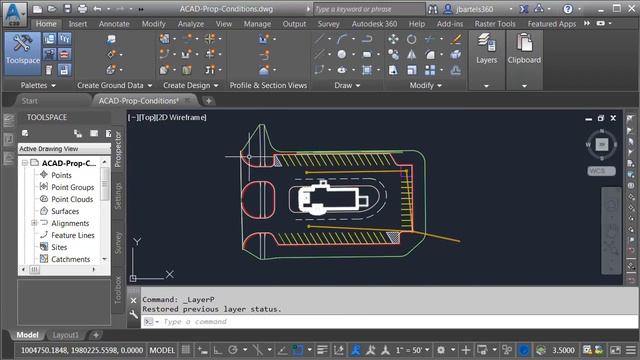This screenshot has height=360, width=640.
Task: Expand the Alignments tree node
Action: (x=34, y=223)
